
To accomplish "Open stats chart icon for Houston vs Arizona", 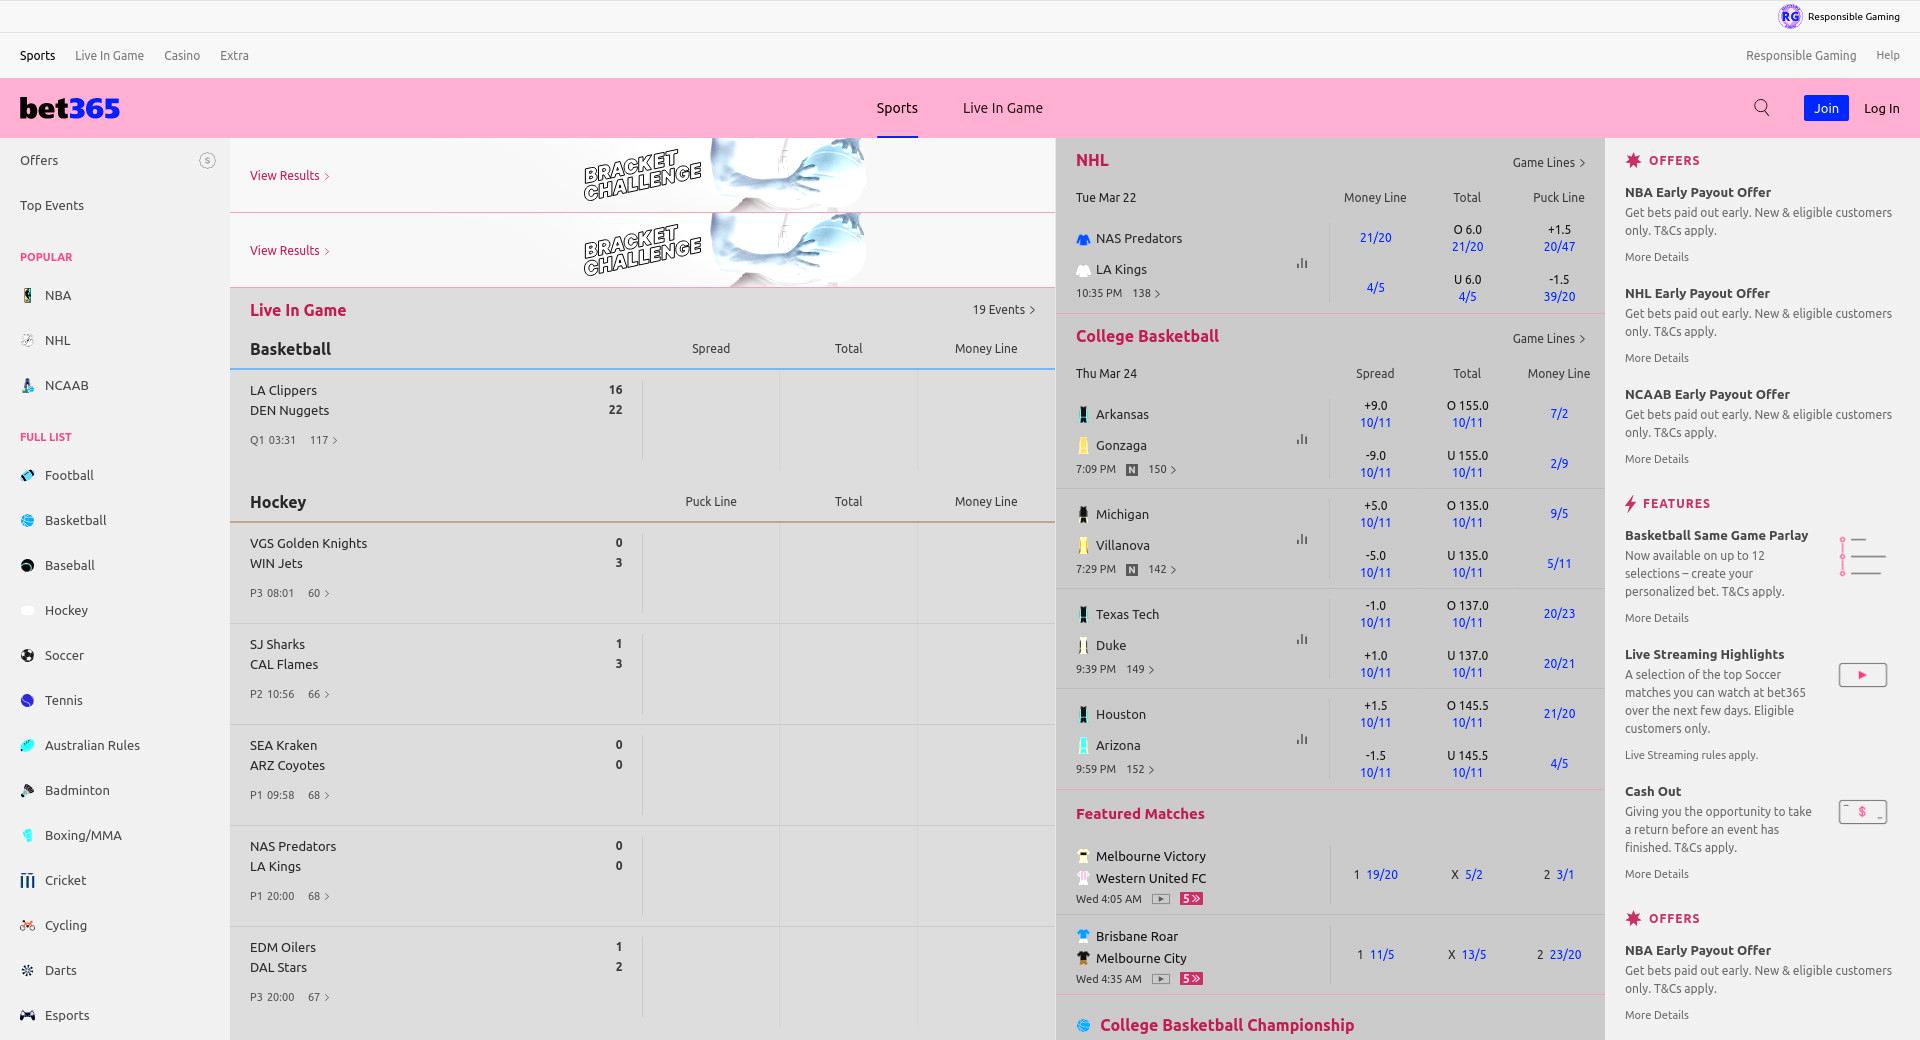I will pos(1302,739).
